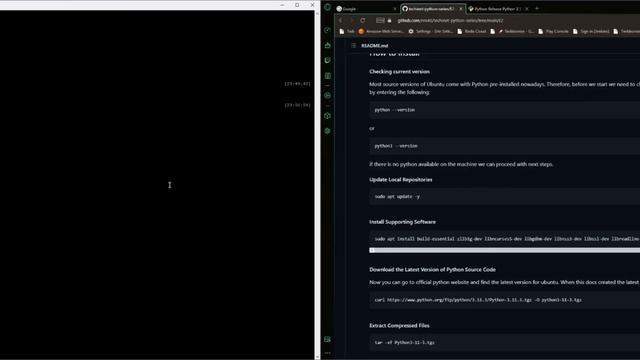Click the upper timestamp in terminal
Image resolution: width=640 pixels, height=360 pixels.
click(297, 84)
